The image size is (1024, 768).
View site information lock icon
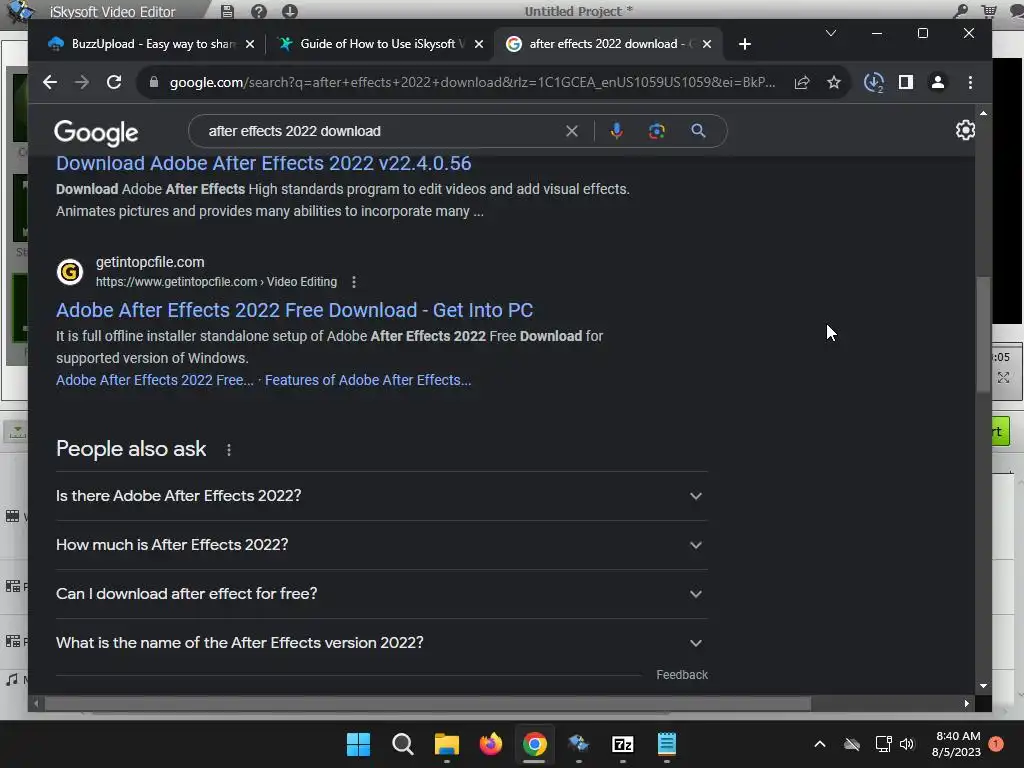click(153, 82)
